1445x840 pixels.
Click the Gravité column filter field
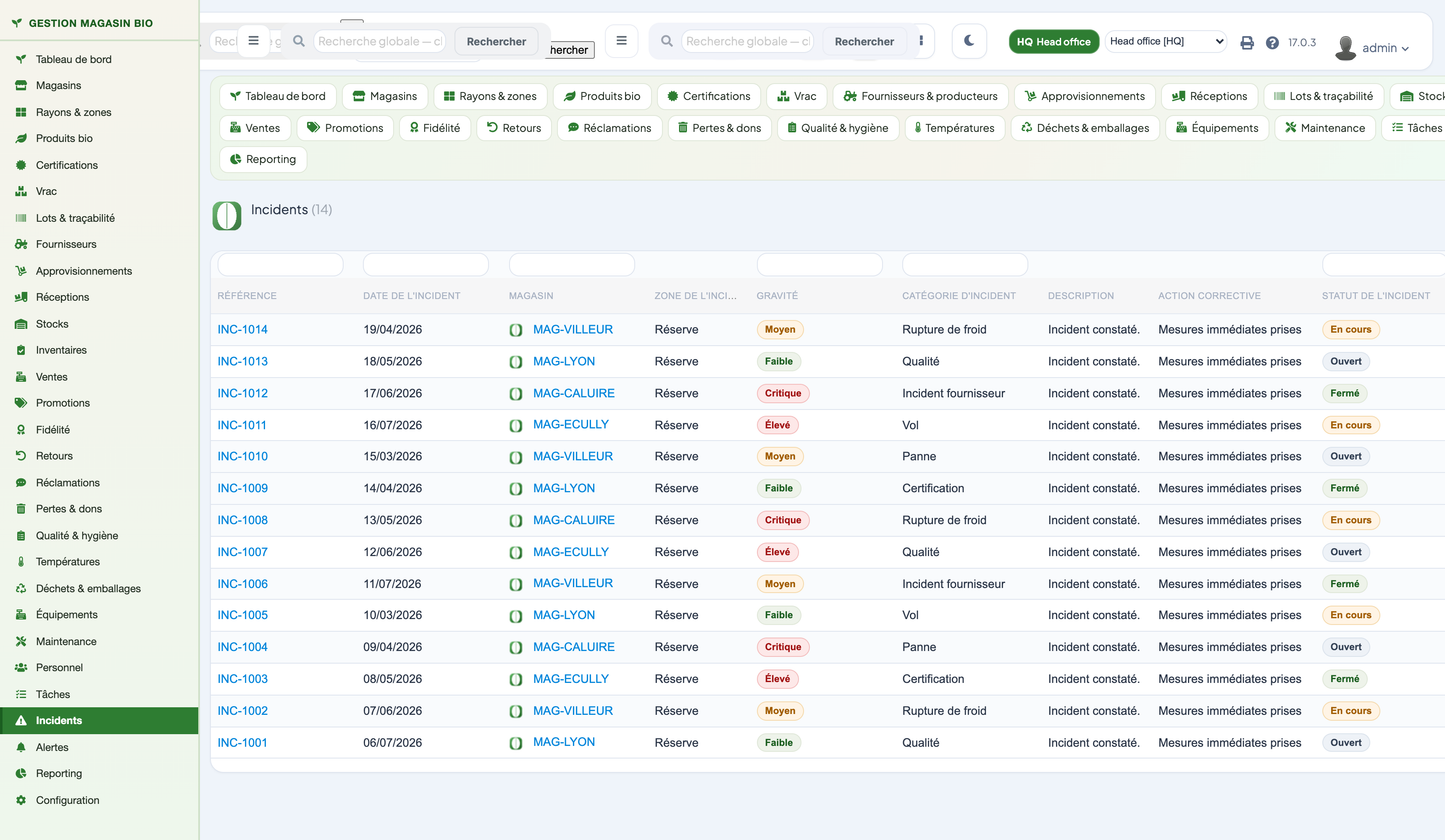click(820, 265)
